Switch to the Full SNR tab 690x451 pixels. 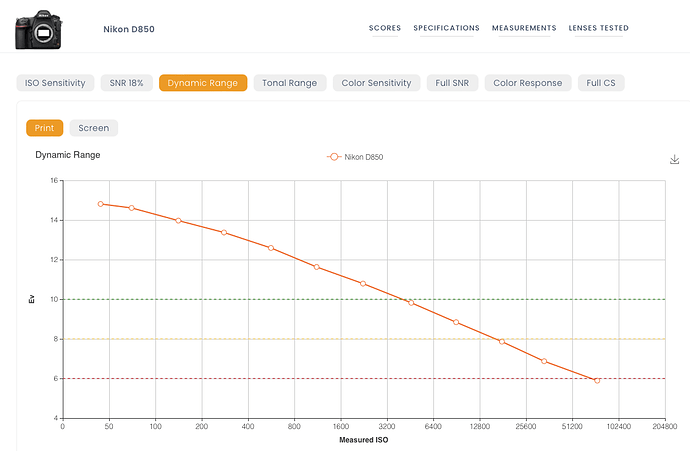pyautogui.click(x=452, y=83)
